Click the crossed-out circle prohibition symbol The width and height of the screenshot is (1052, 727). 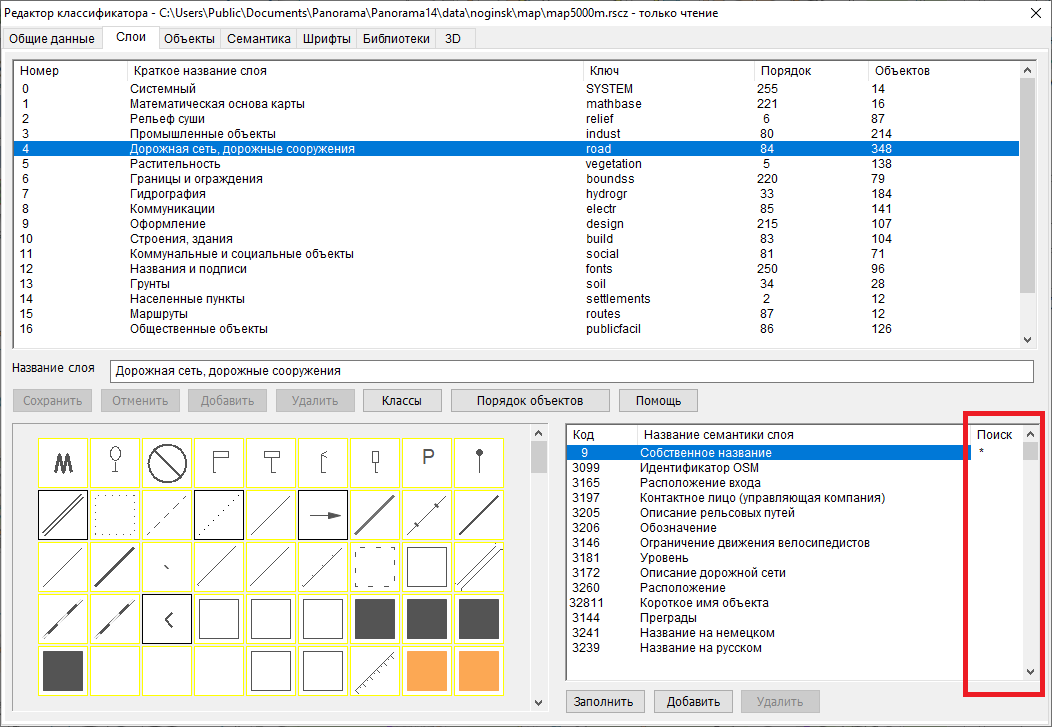point(168,462)
